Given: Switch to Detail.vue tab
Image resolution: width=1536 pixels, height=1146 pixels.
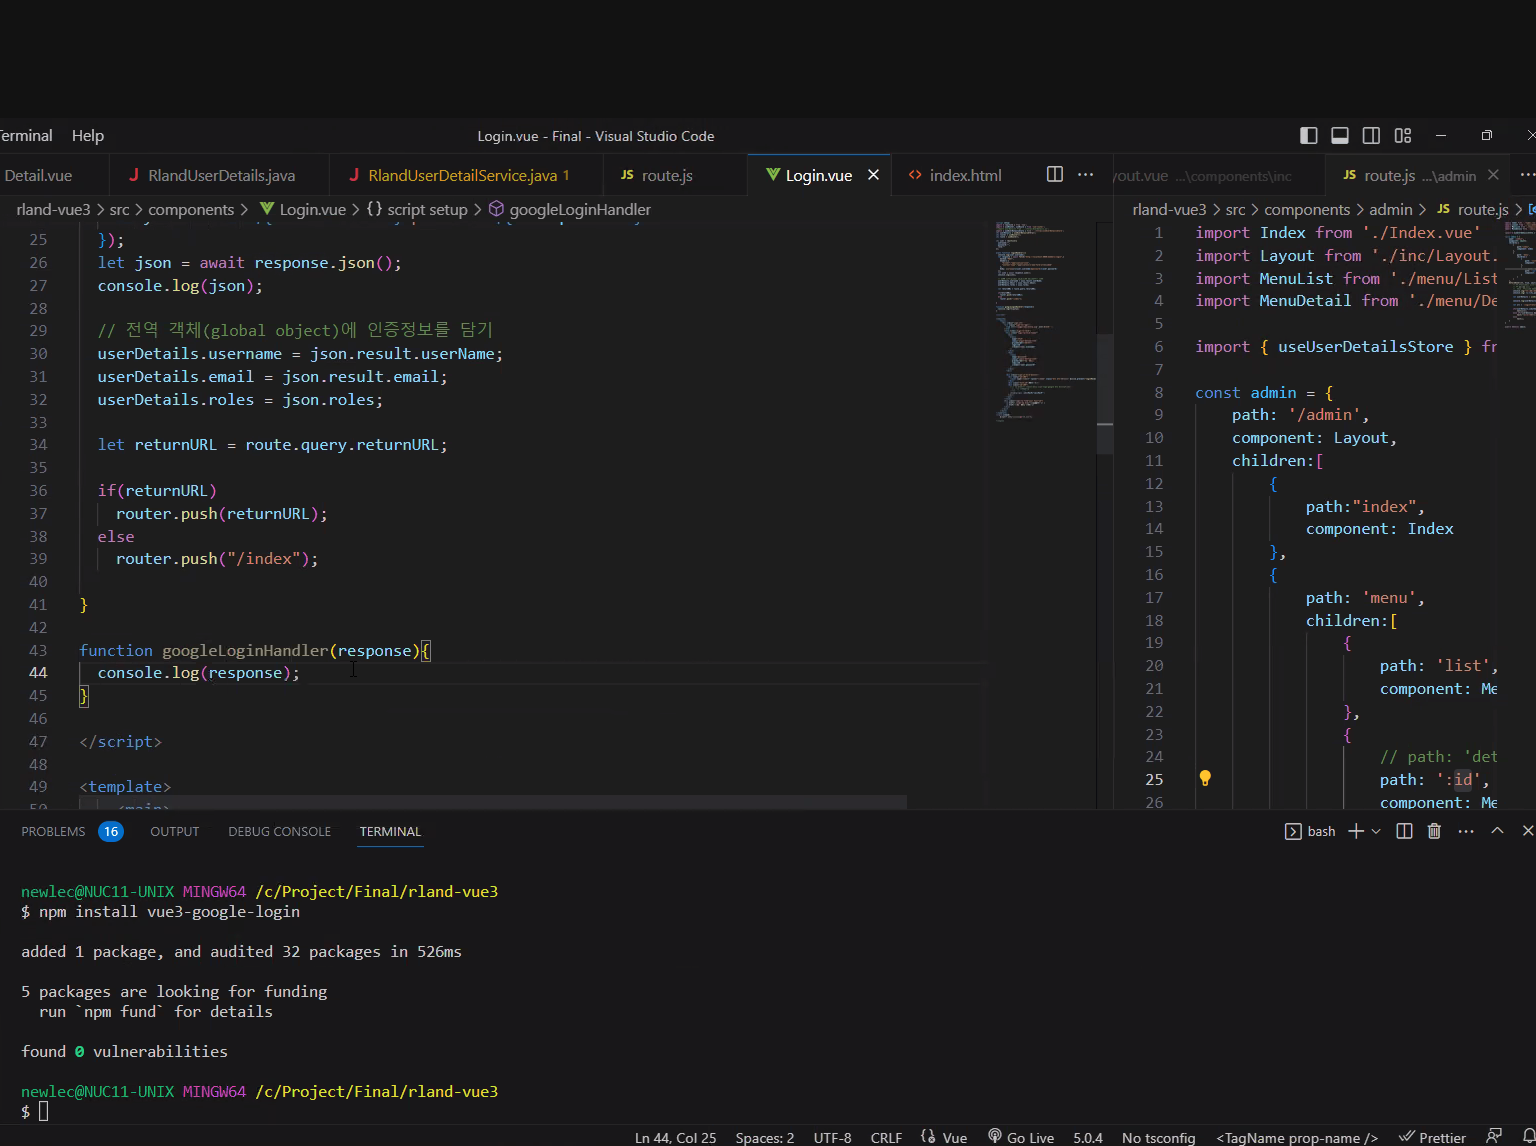Looking at the screenshot, I should pyautogui.click(x=38, y=175).
